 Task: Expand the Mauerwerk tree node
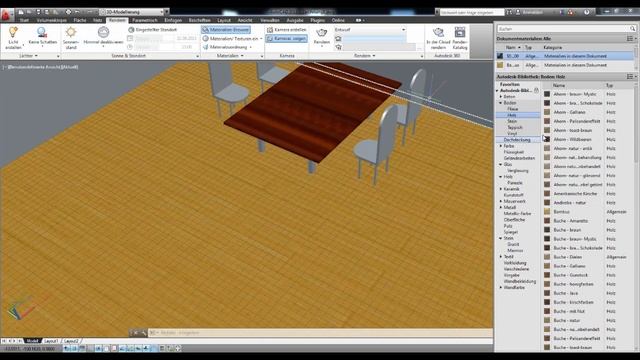pos(501,201)
